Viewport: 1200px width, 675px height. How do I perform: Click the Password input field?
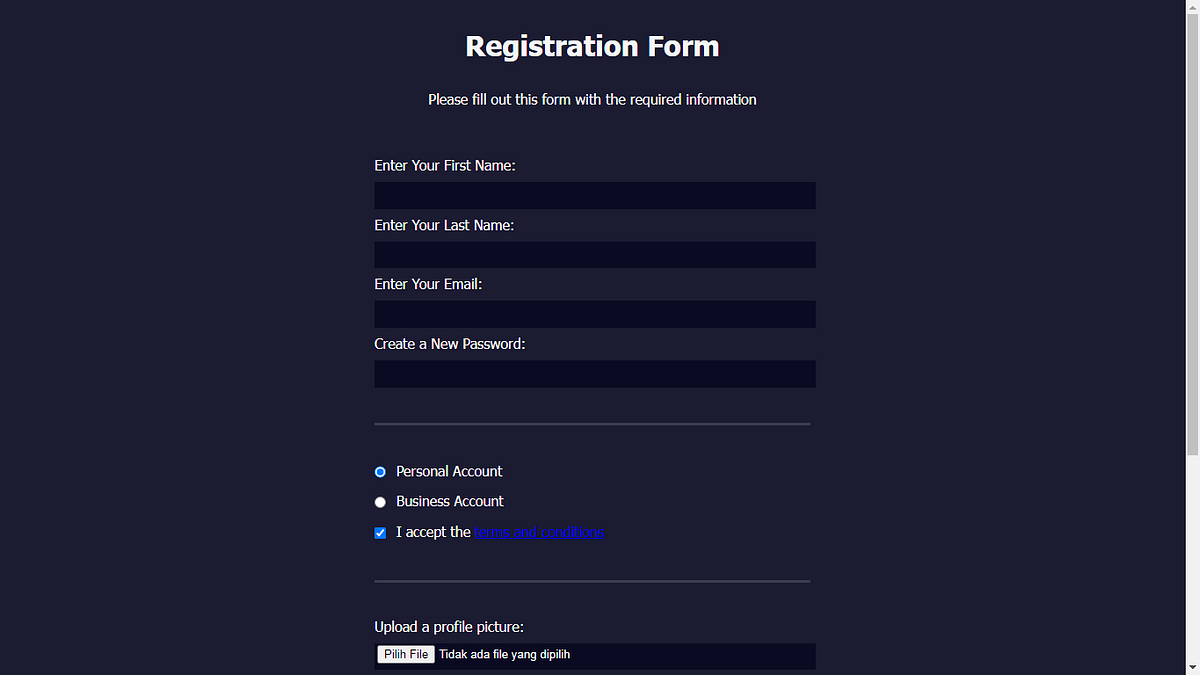point(594,373)
